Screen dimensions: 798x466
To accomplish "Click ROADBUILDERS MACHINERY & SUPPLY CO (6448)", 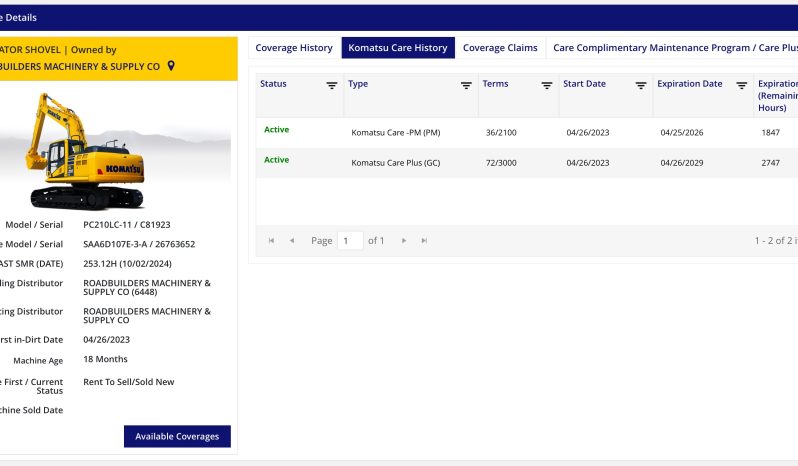I will [x=147, y=287].
